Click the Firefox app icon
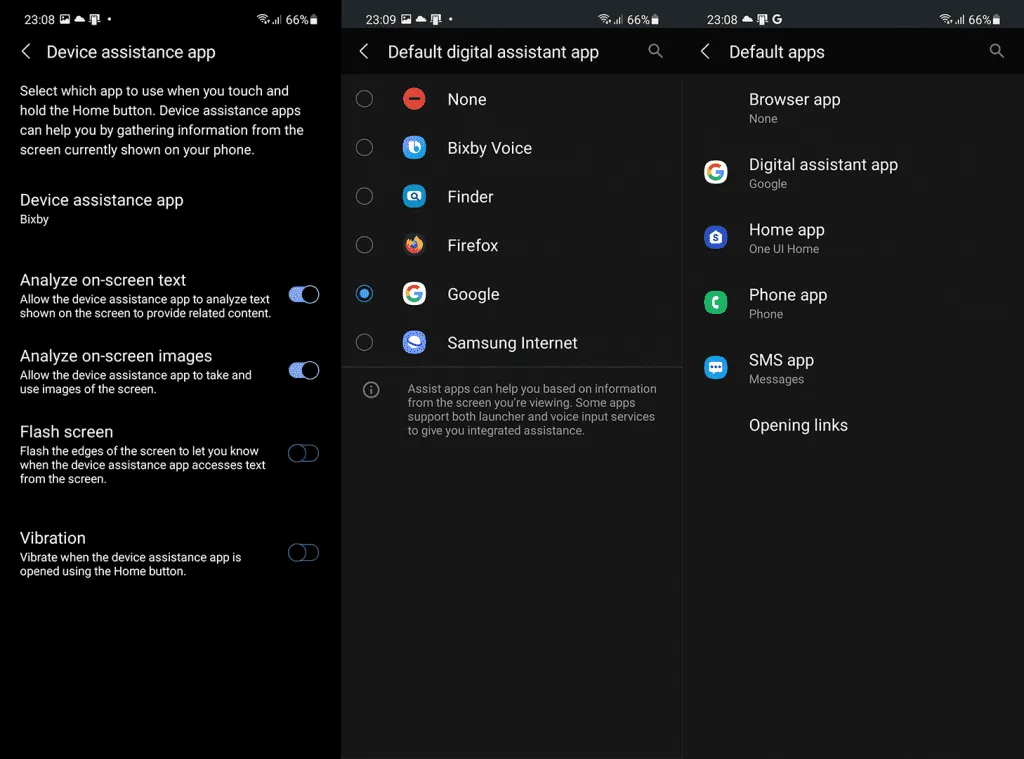The image size is (1024, 759). click(x=414, y=245)
